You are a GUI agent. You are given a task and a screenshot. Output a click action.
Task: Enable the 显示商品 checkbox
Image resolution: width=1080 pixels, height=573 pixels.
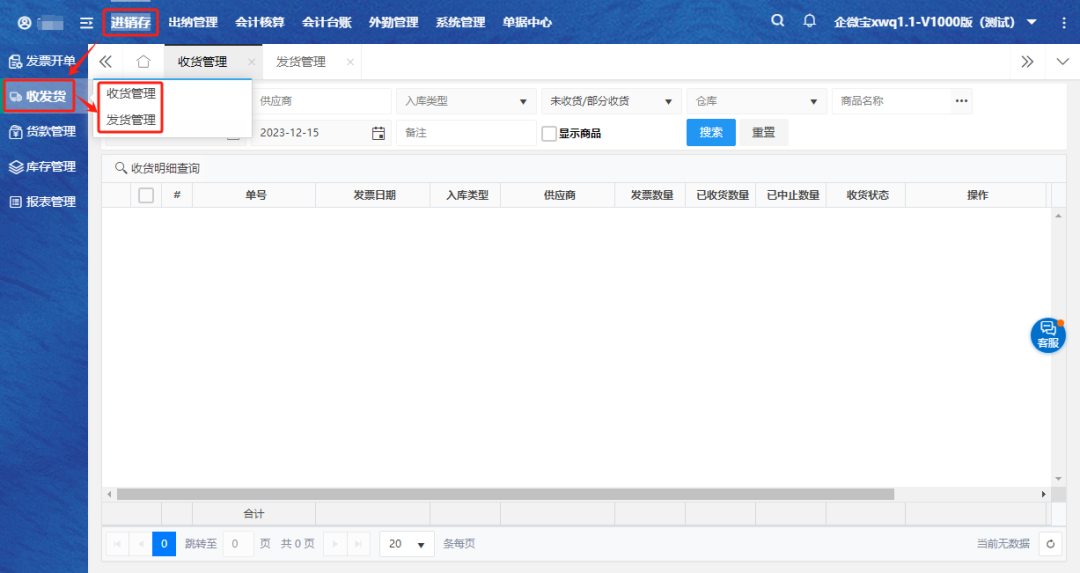click(549, 133)
